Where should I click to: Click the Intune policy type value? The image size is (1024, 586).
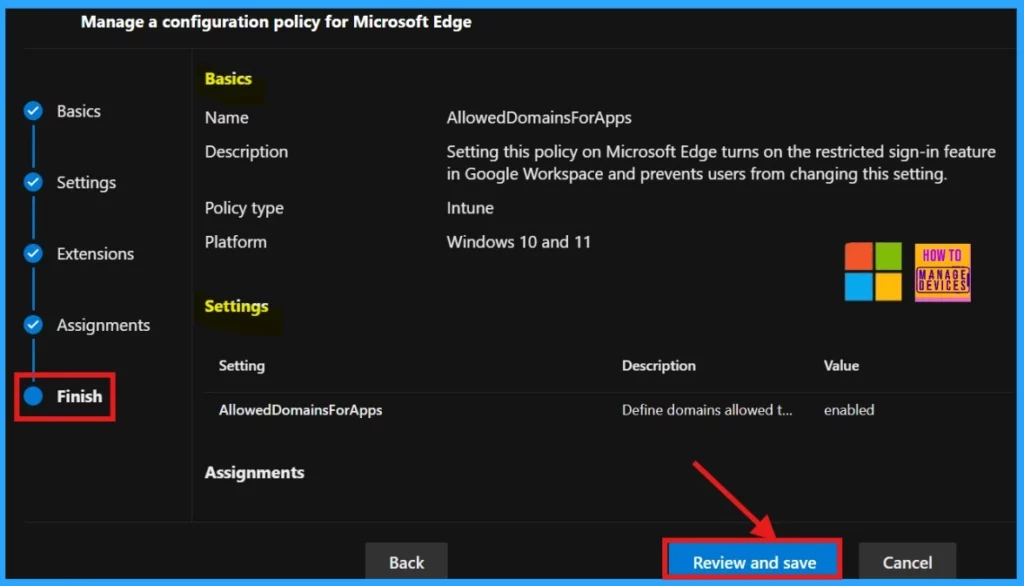470,208
